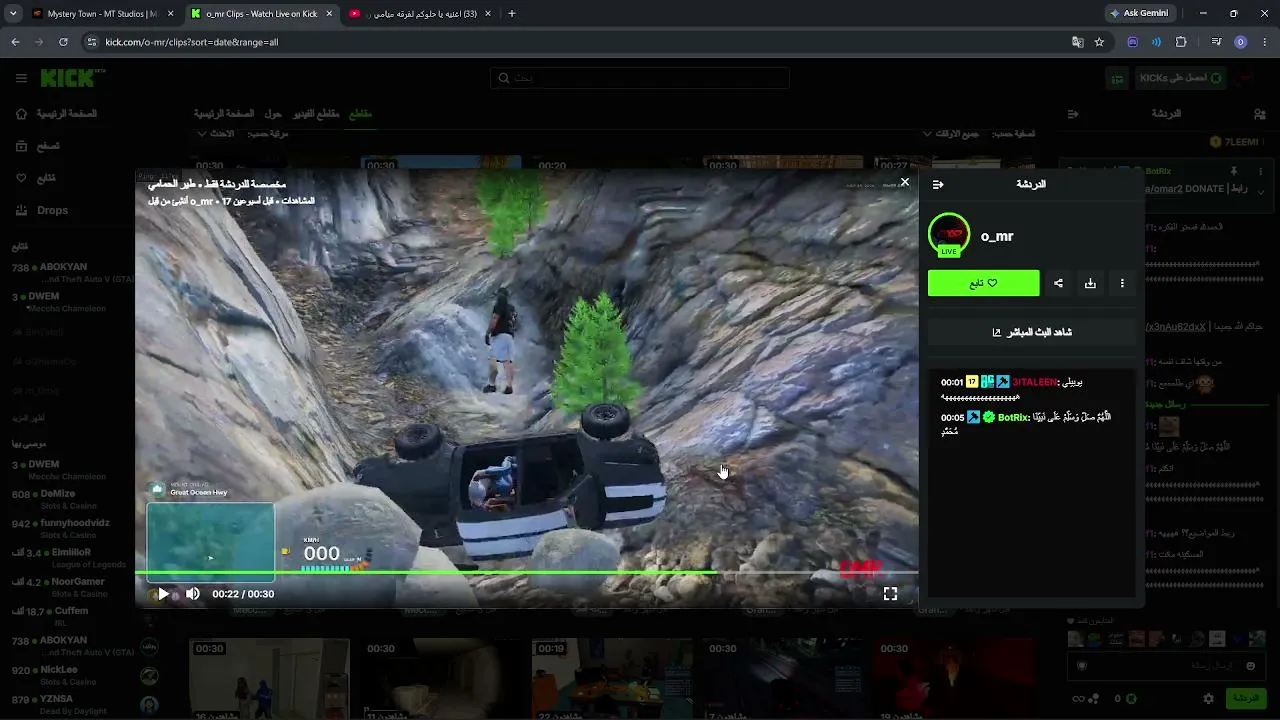Click Ask Gemini button

pyautogui.click(x=1138, y=14)
